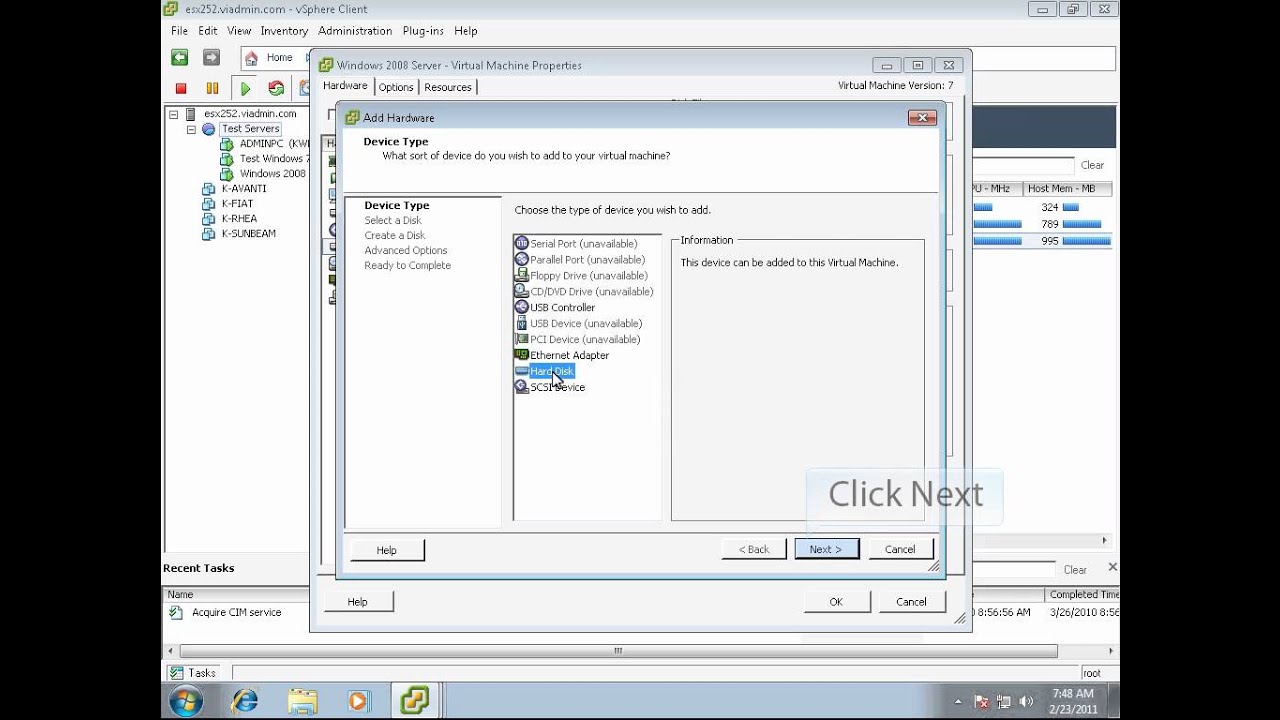
Task: Open Internet Explorer from taskbar
Action: click(245, 701)
